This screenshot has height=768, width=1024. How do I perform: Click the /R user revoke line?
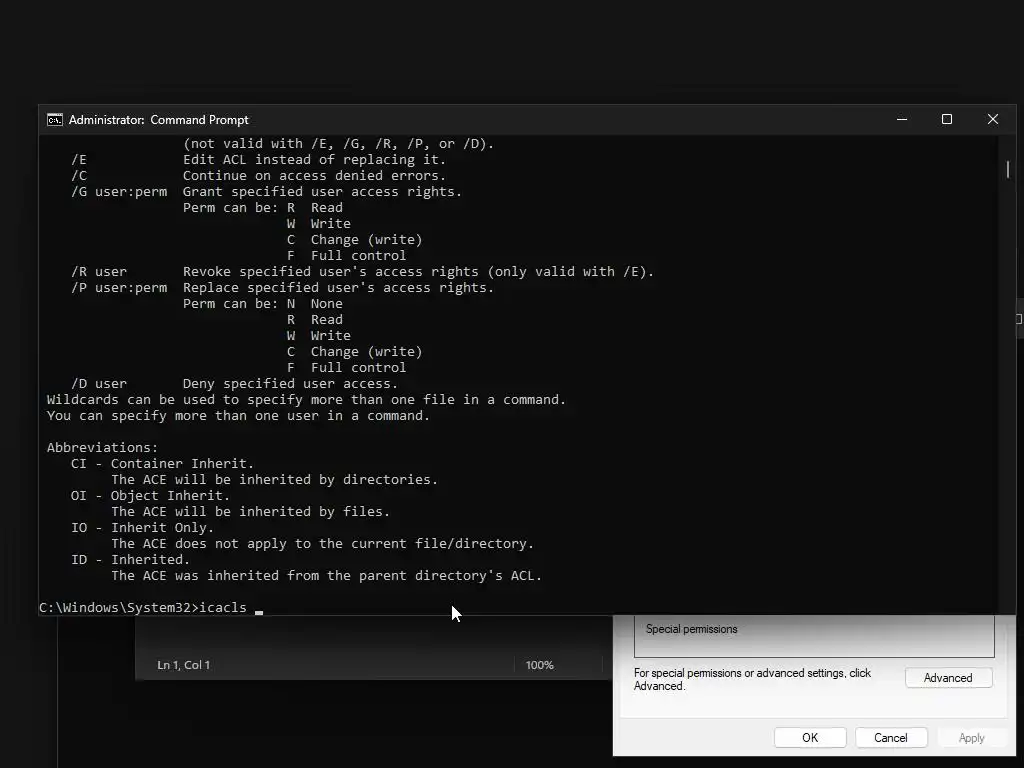[362, 272]
